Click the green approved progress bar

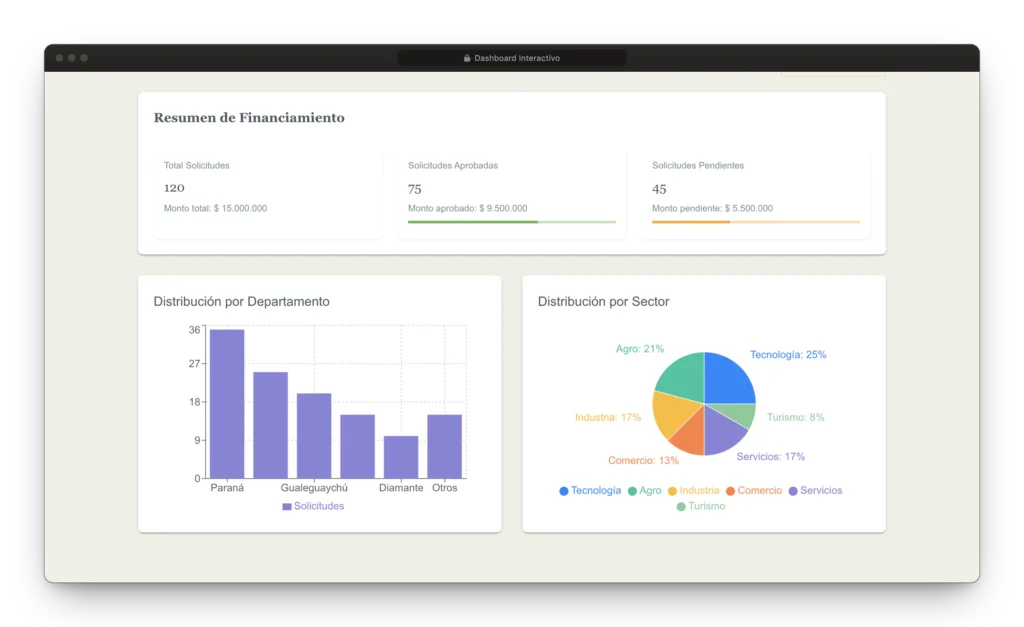click(x=512, y=222)
